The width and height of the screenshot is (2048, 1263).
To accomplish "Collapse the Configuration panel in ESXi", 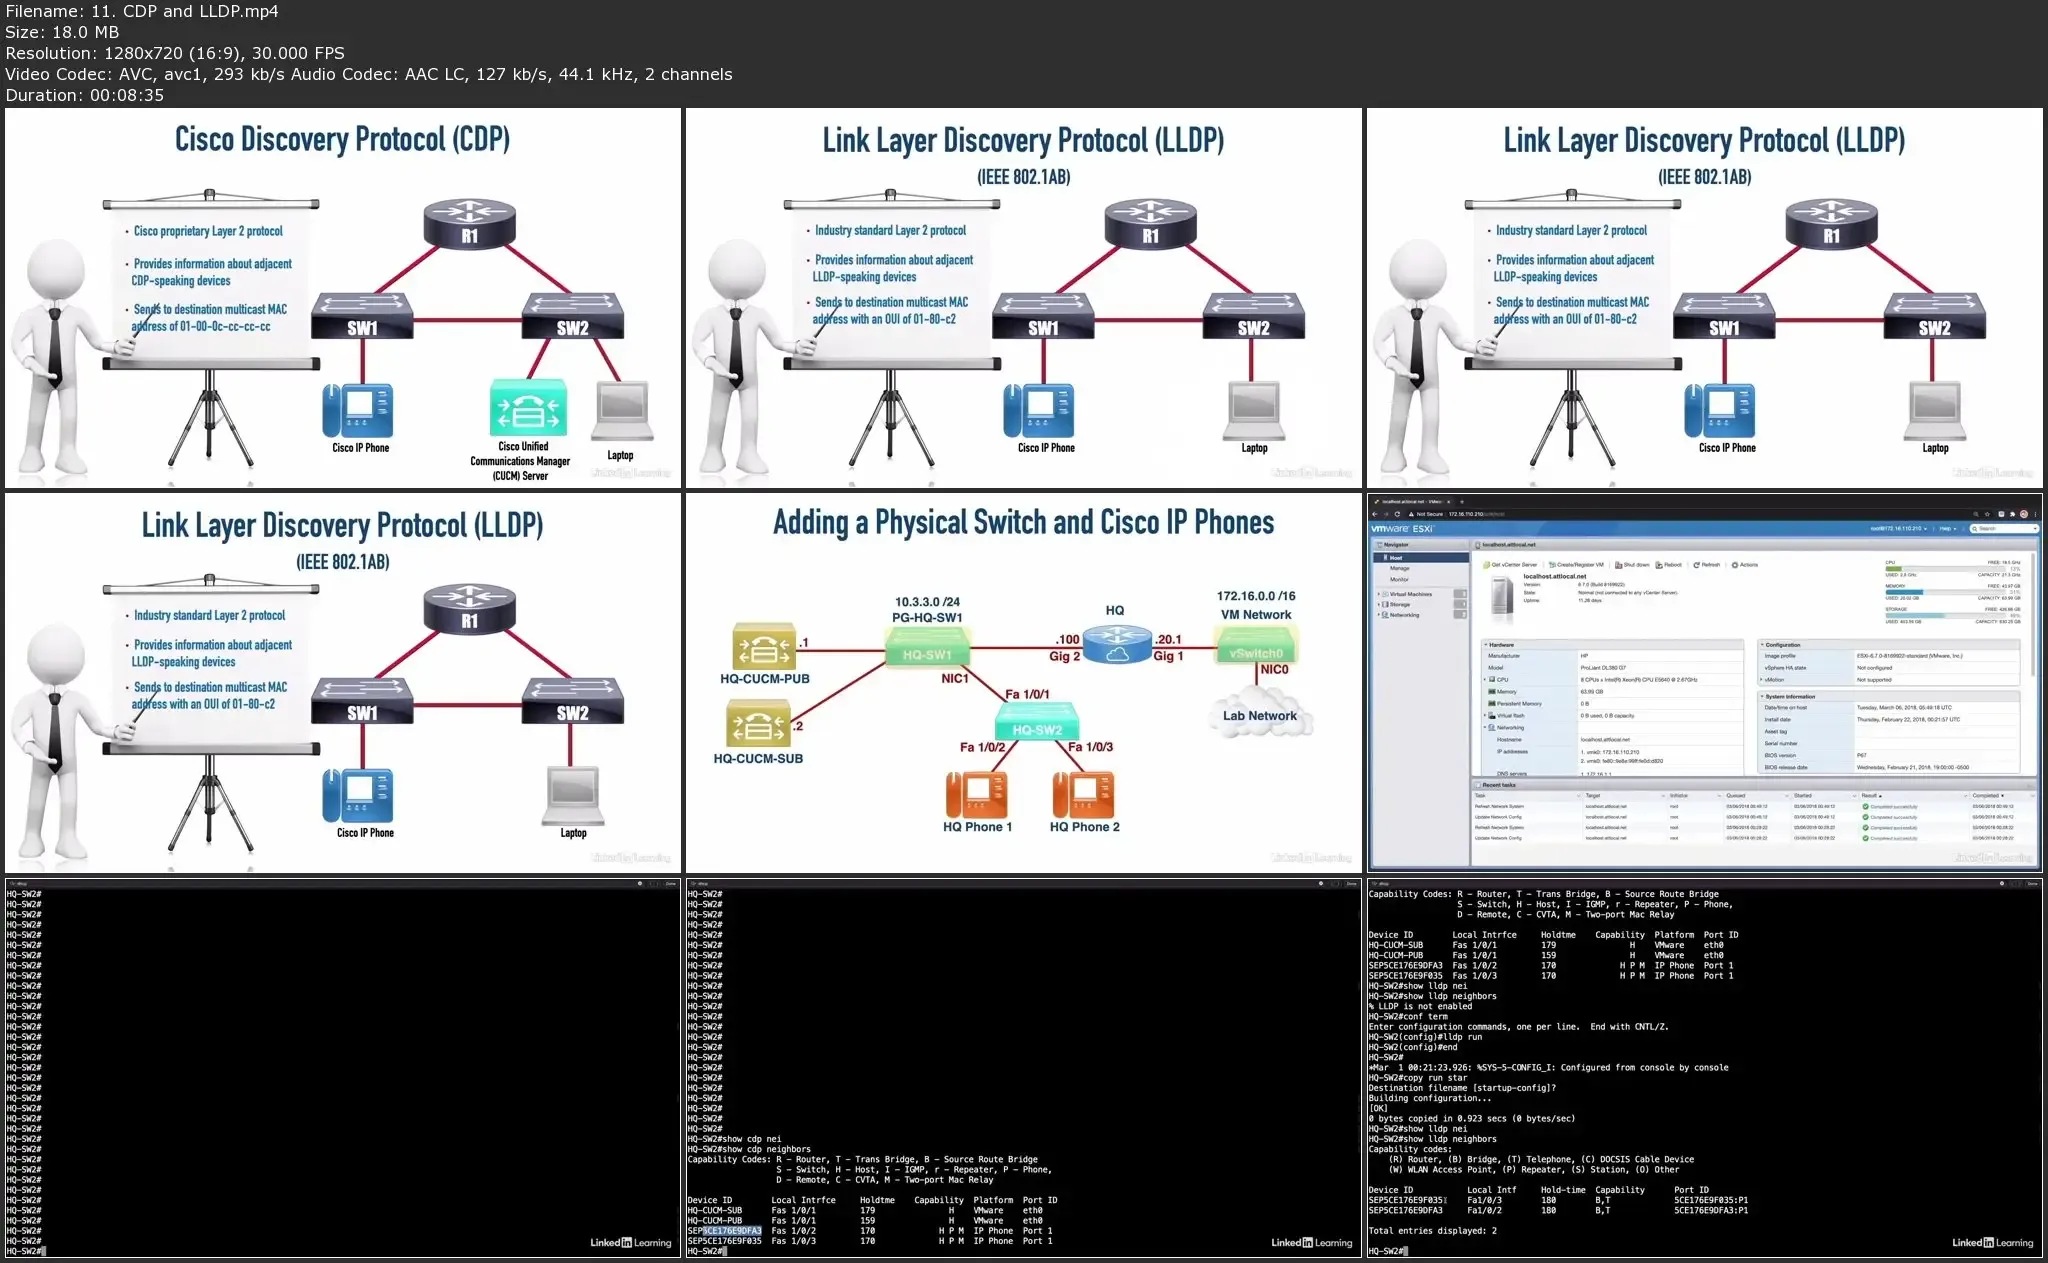I will 1762,645.
